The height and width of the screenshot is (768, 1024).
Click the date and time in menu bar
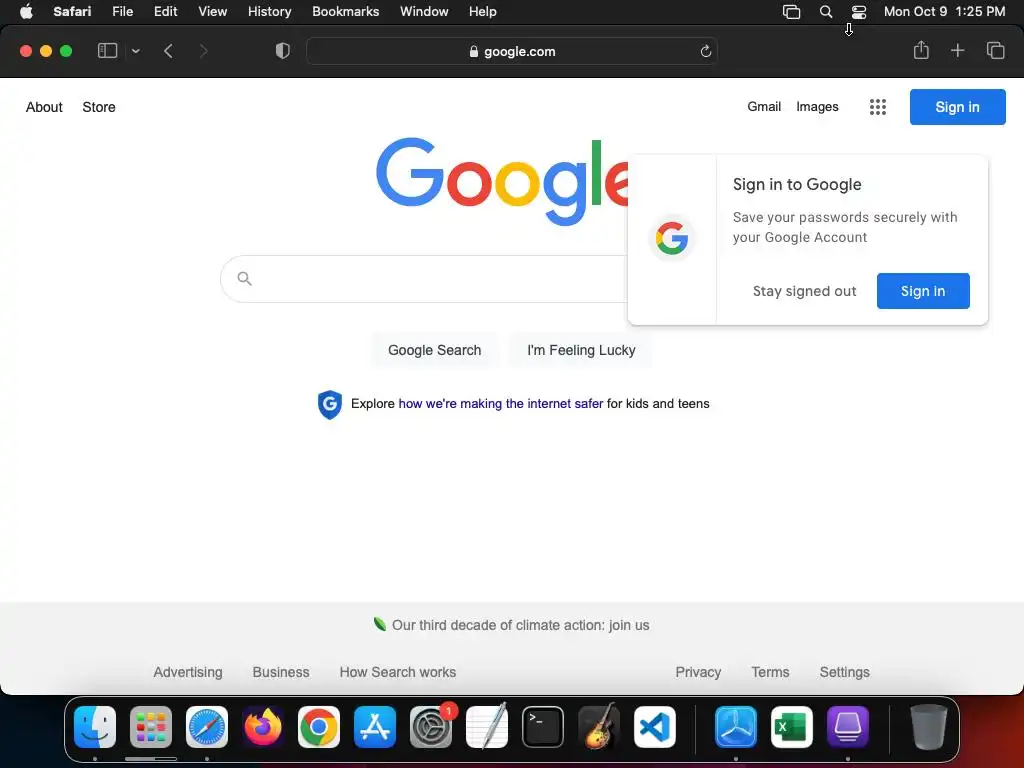(x=944, y=12)
